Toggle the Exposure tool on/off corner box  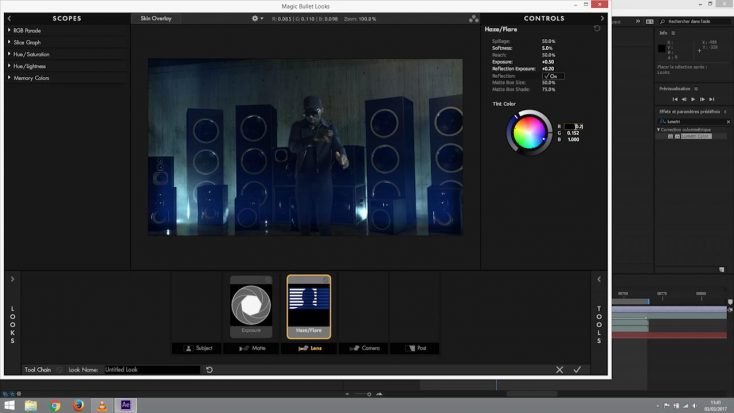tap(268, 280)
